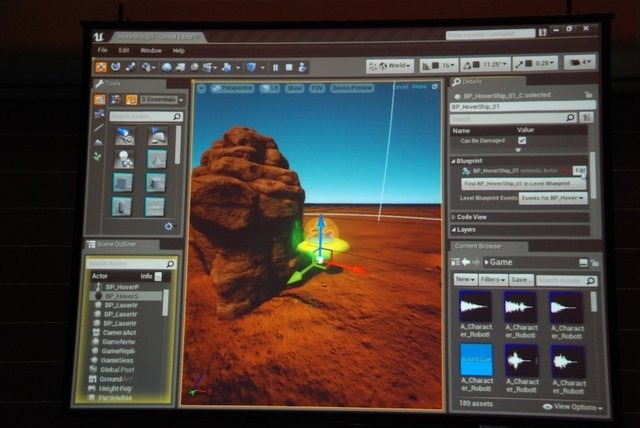The height and width of the screenshot is (428, 640).
Task: Click the property matrix button beside Details search
Action: tap(586, 118)
